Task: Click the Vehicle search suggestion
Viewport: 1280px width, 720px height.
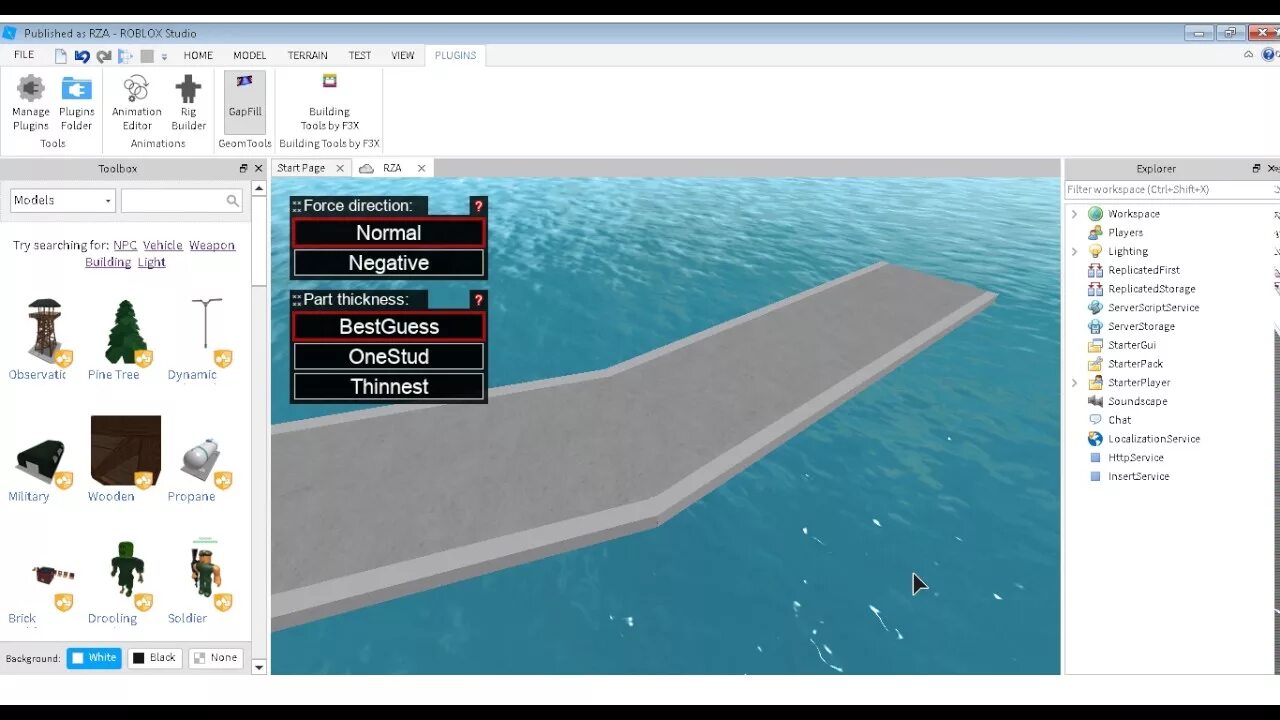Action: (x=163, y=245)
